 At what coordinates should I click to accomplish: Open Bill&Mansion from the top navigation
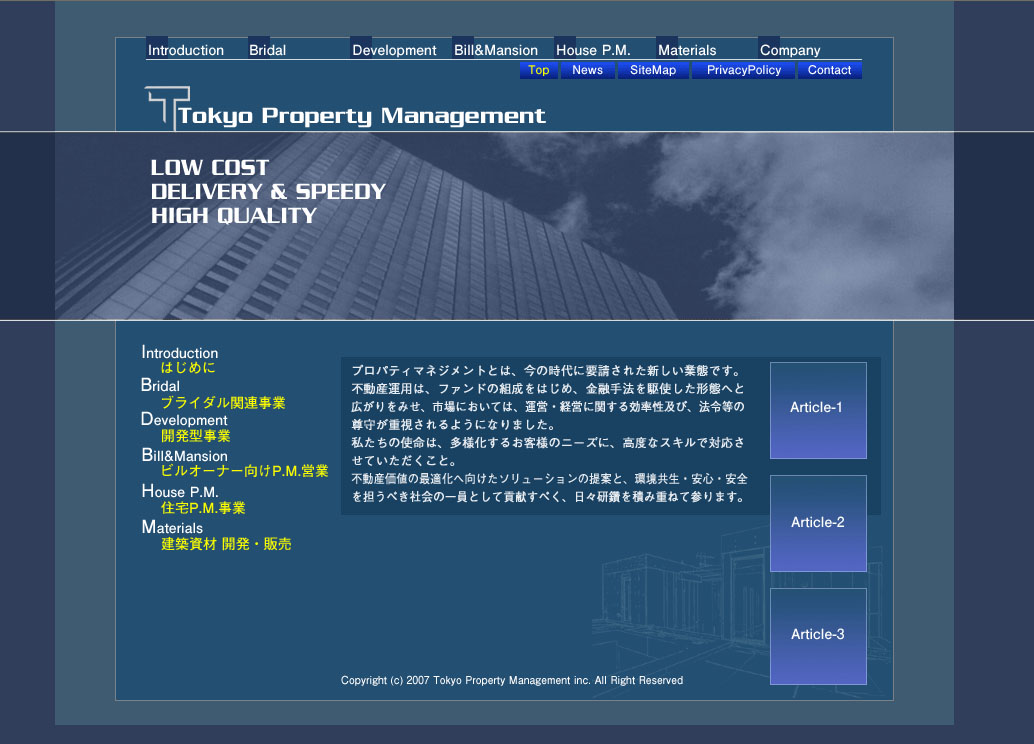pyautogui.click(x=496, y=50)
